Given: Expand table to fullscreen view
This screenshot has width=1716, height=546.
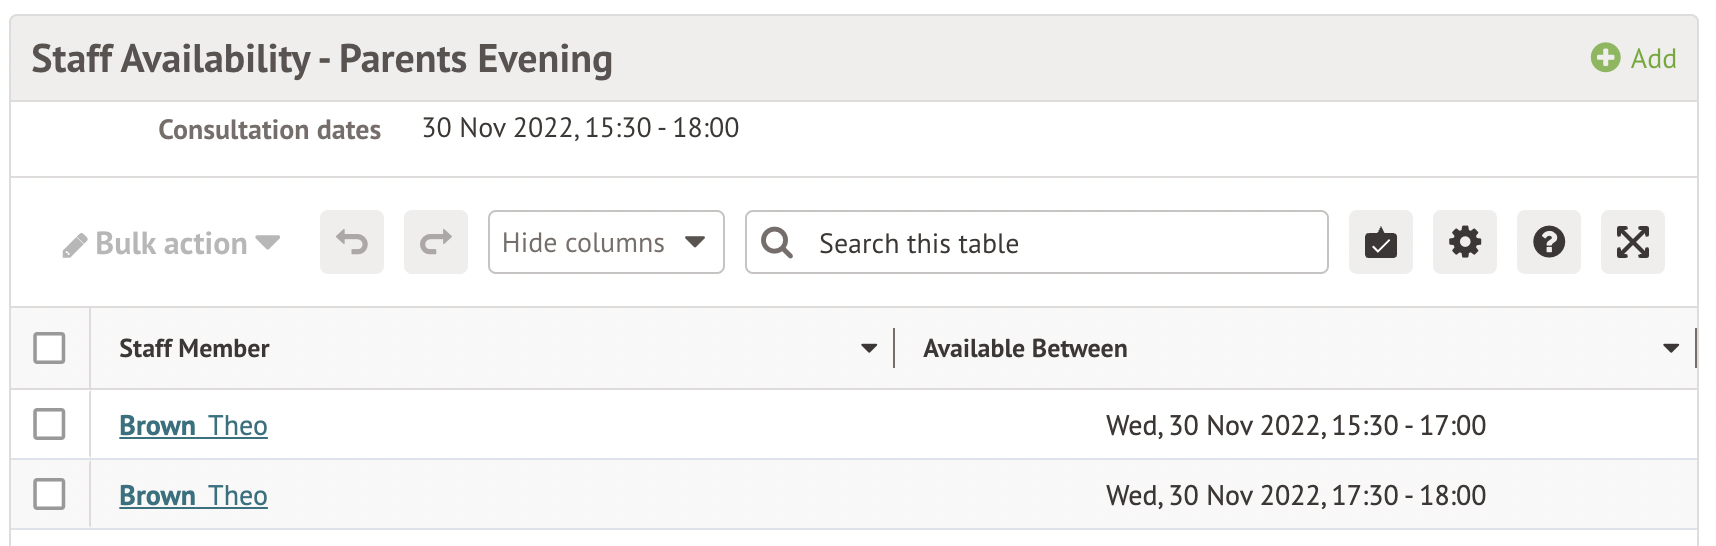Looking at the screenshot, I should pyautogui.click(x=1632, y=242).
